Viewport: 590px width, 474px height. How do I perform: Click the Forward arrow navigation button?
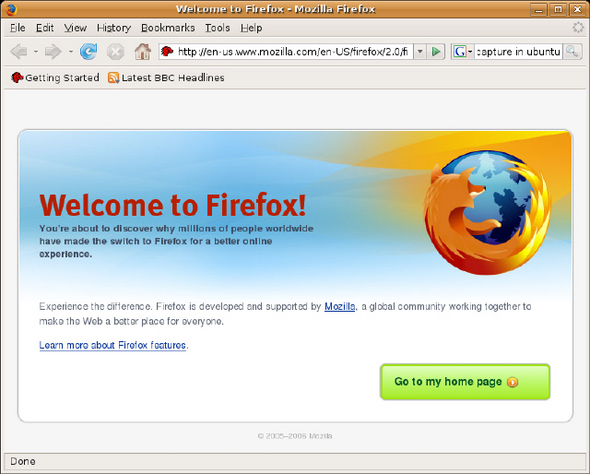tap(53, 52)
